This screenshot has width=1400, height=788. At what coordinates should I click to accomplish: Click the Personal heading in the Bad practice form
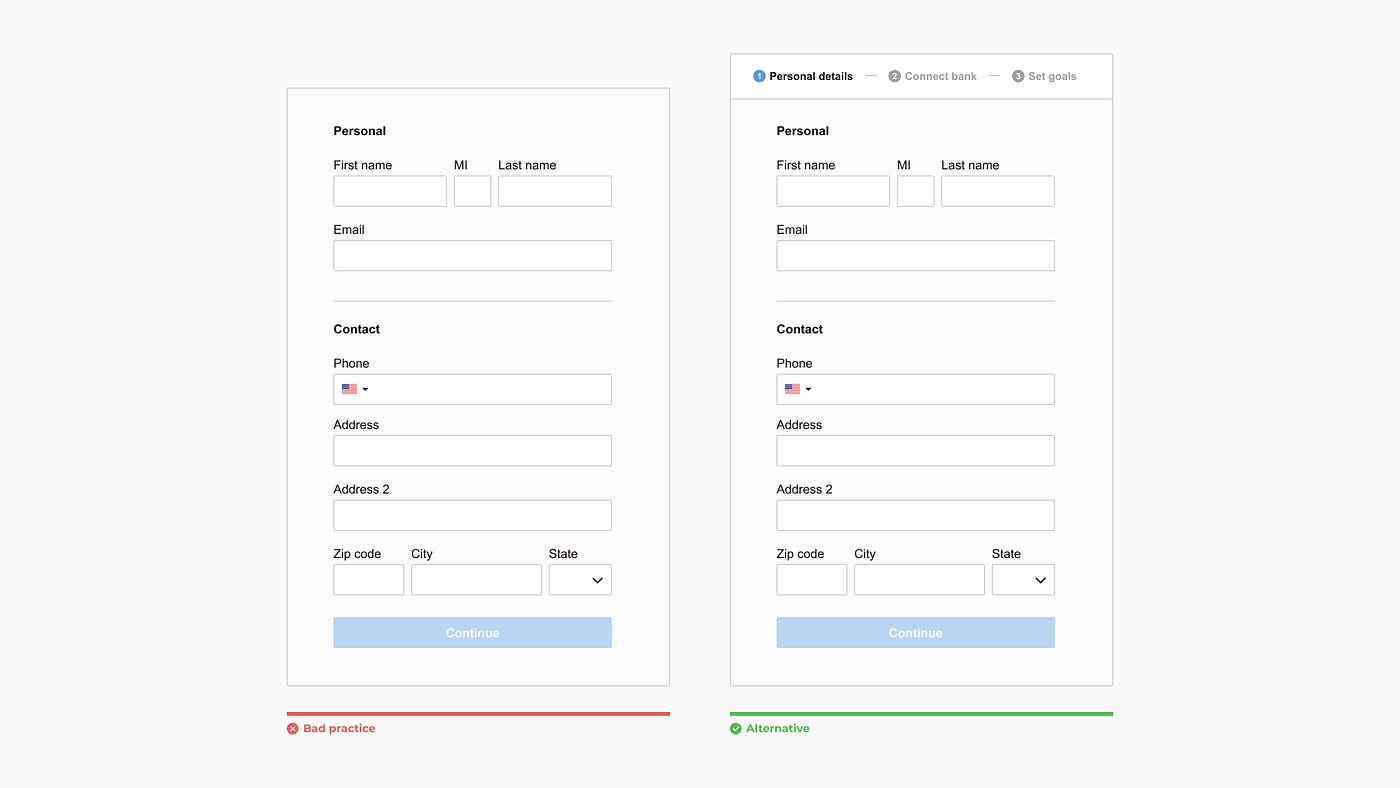[x=359, y=131]
